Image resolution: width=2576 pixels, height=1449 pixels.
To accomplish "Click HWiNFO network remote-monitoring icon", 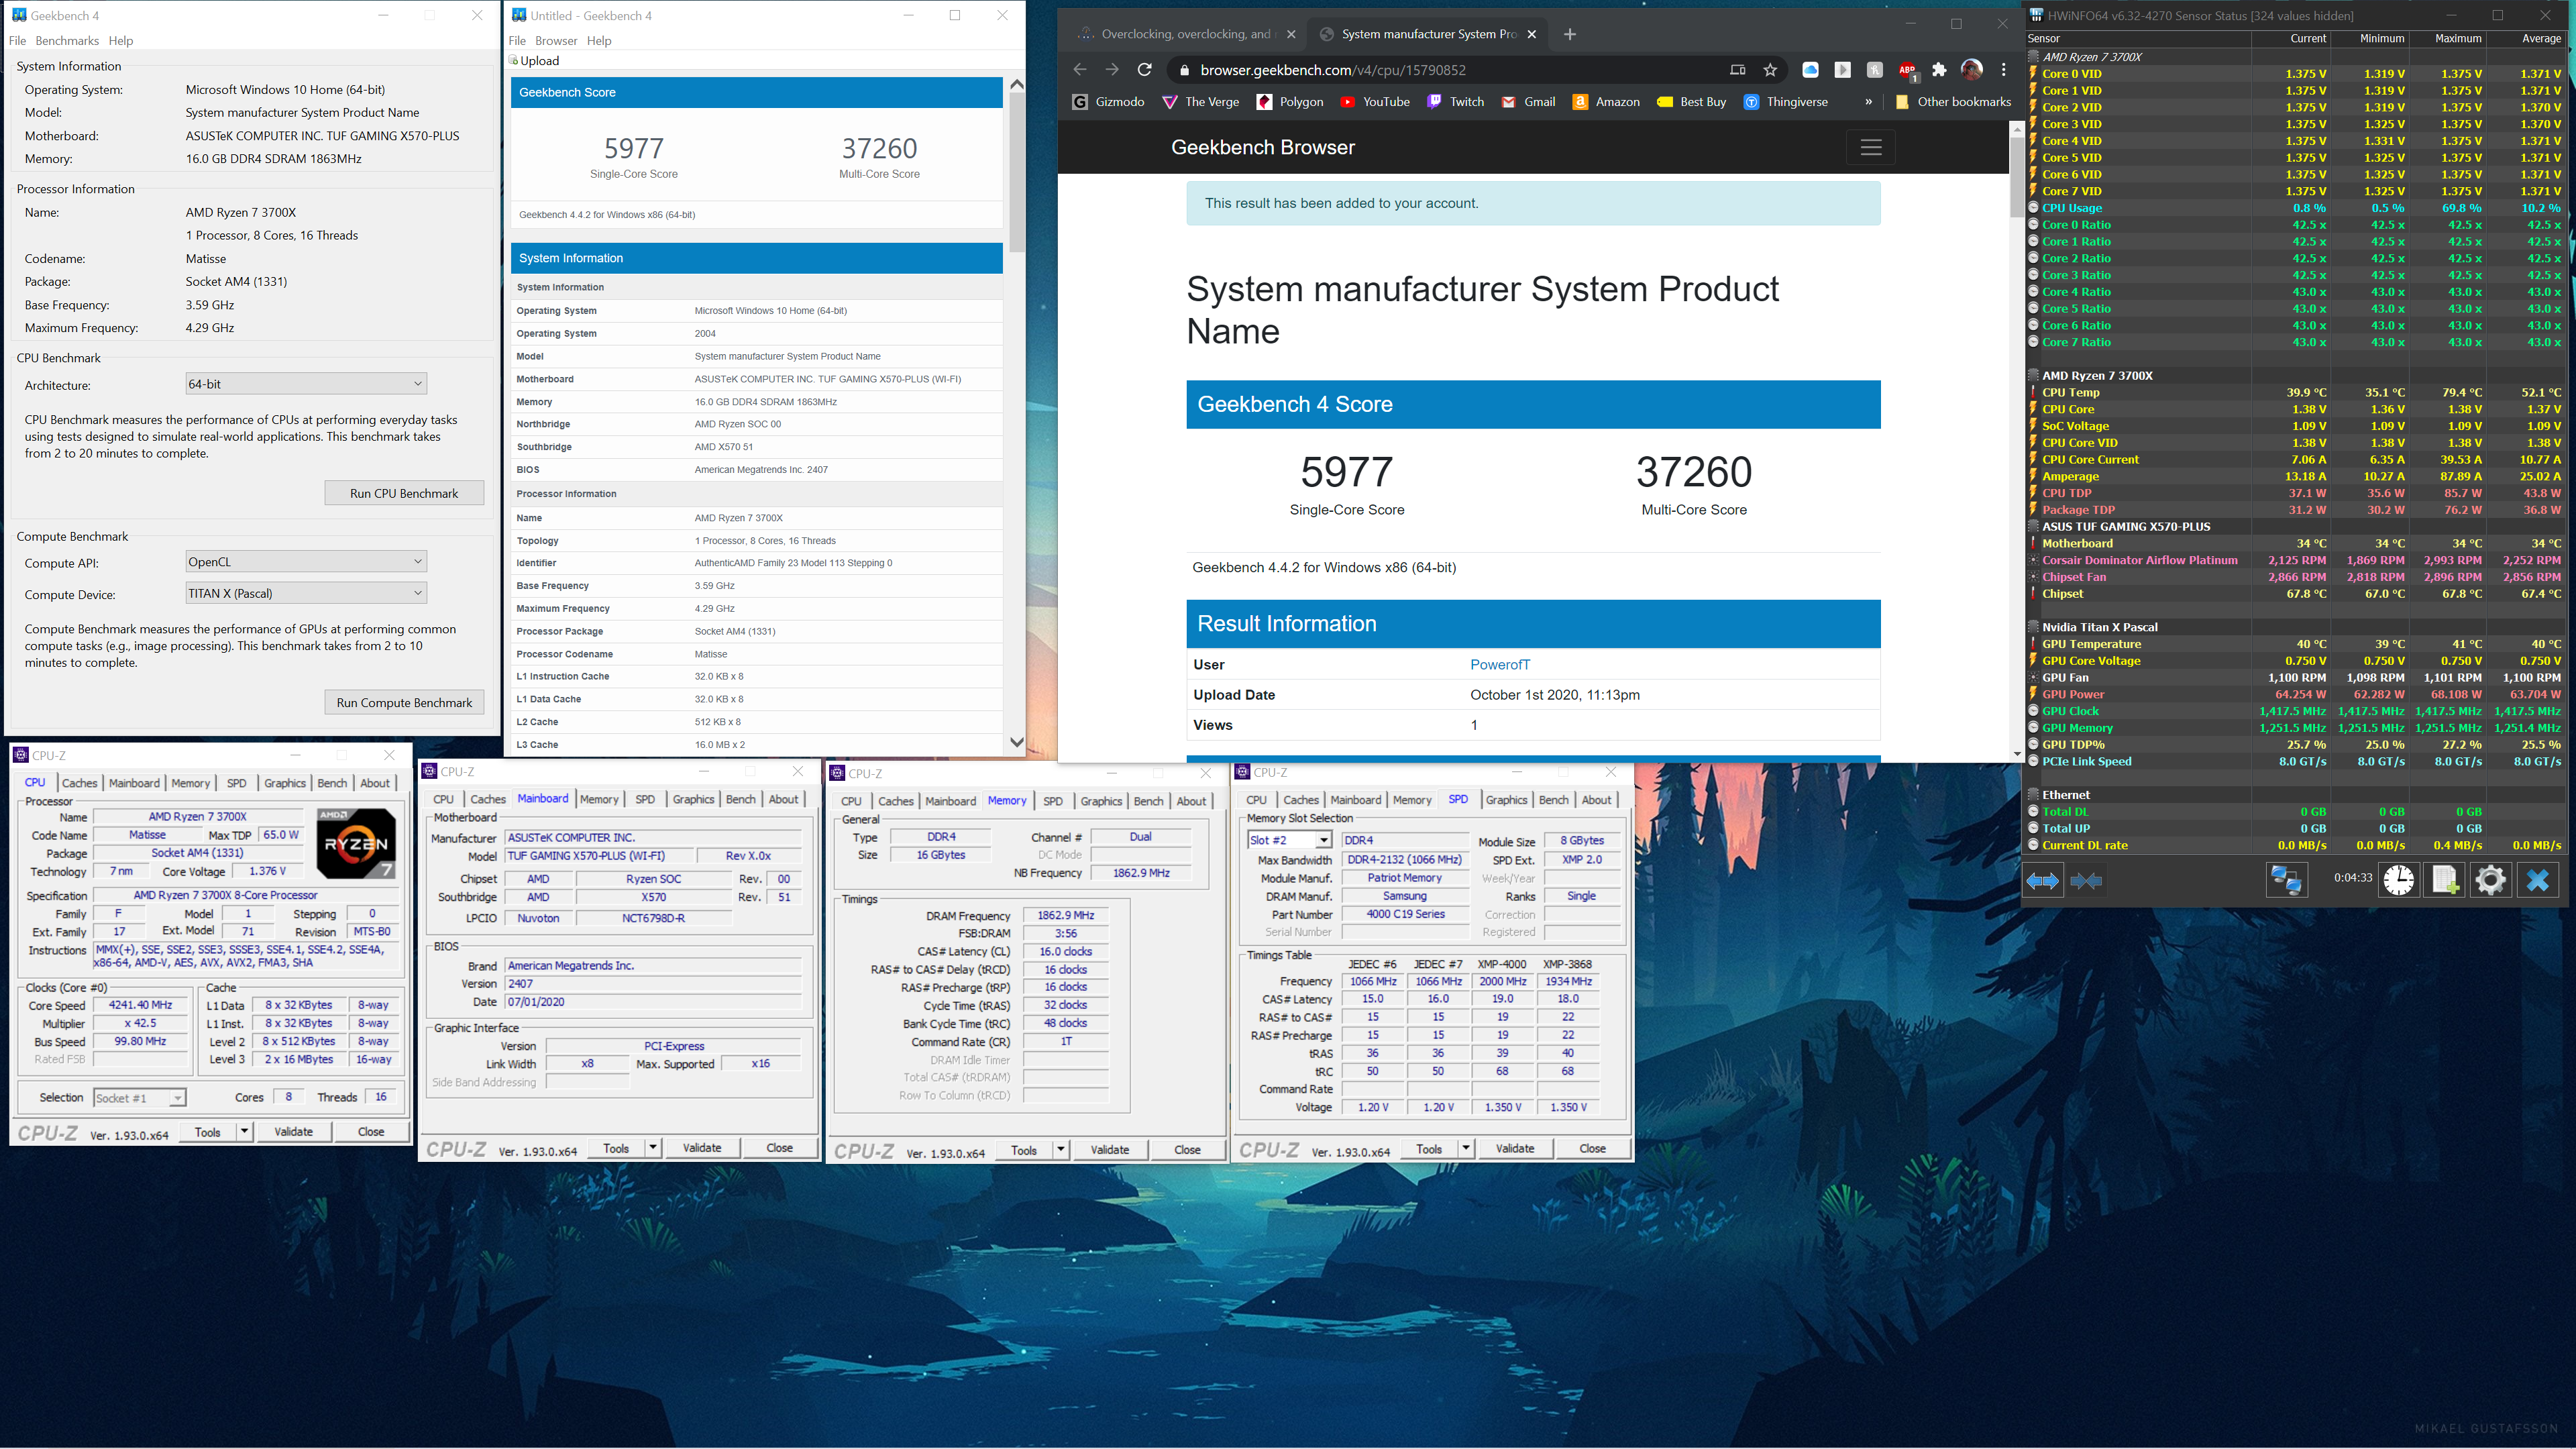I will [2286, 880].
